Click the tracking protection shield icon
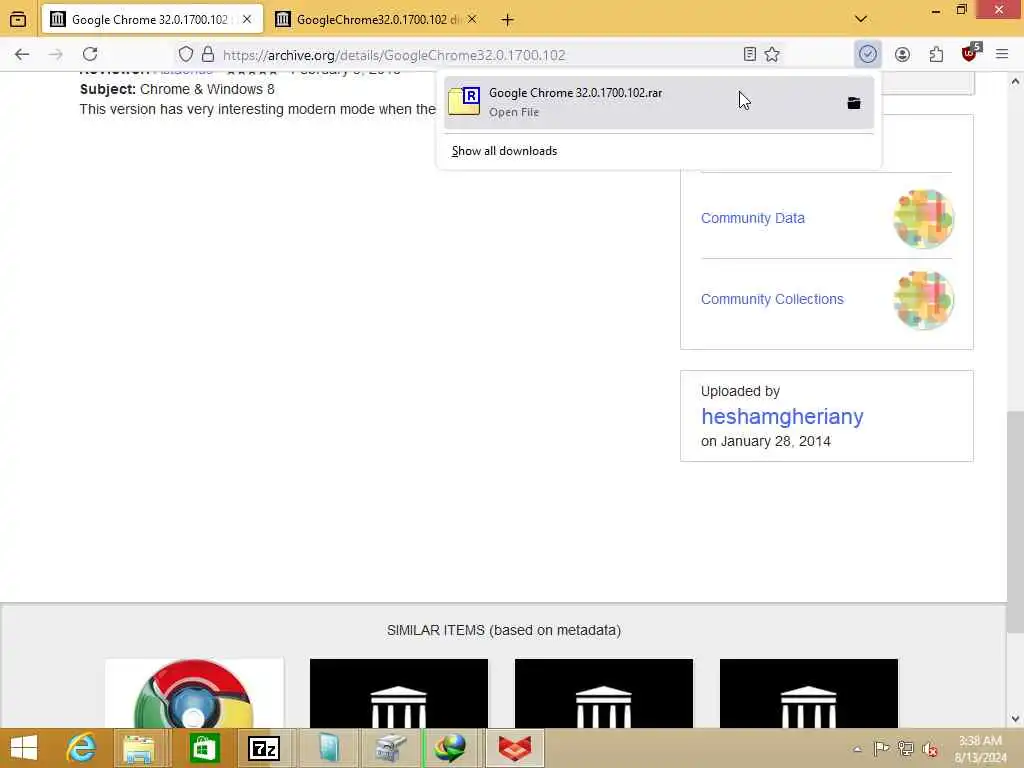1024x768 pixels. click(185, 54)
